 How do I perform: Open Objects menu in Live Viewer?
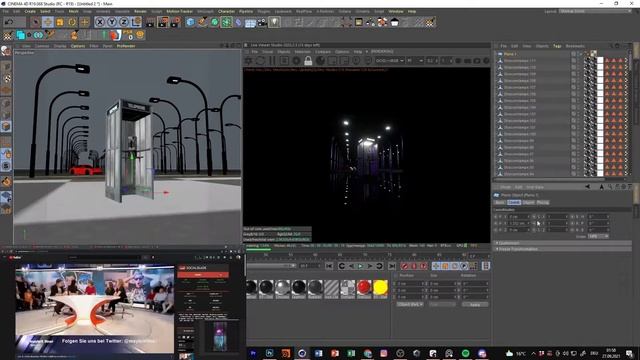pos(284,52)
